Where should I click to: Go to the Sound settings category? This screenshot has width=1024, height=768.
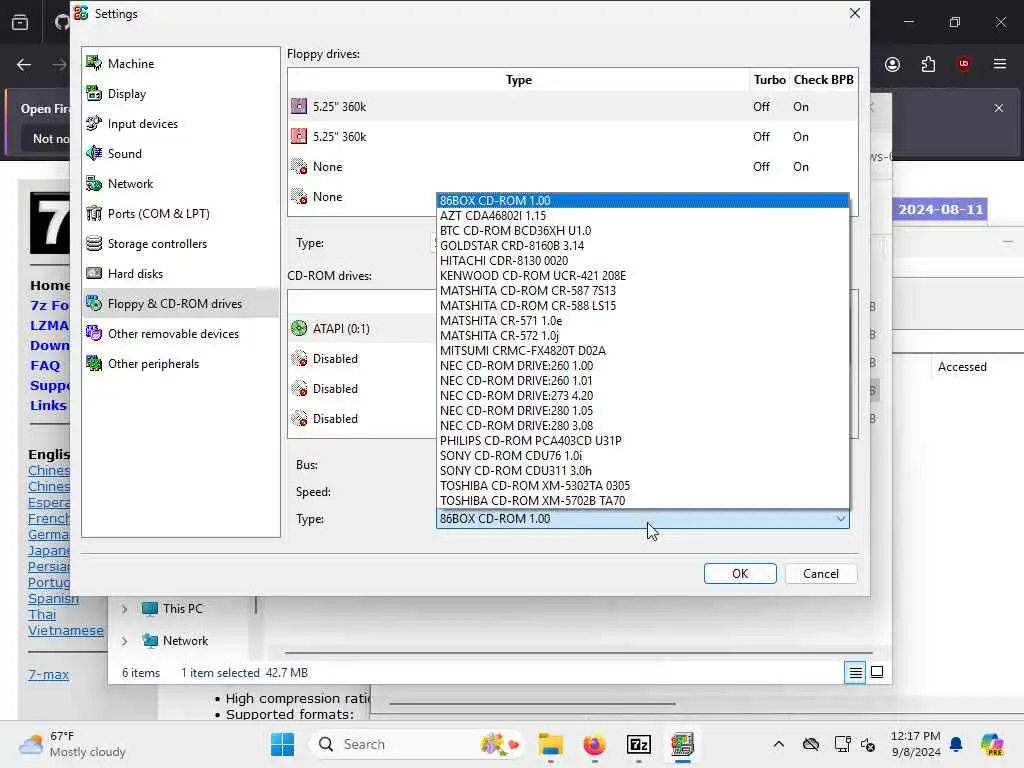181,153
